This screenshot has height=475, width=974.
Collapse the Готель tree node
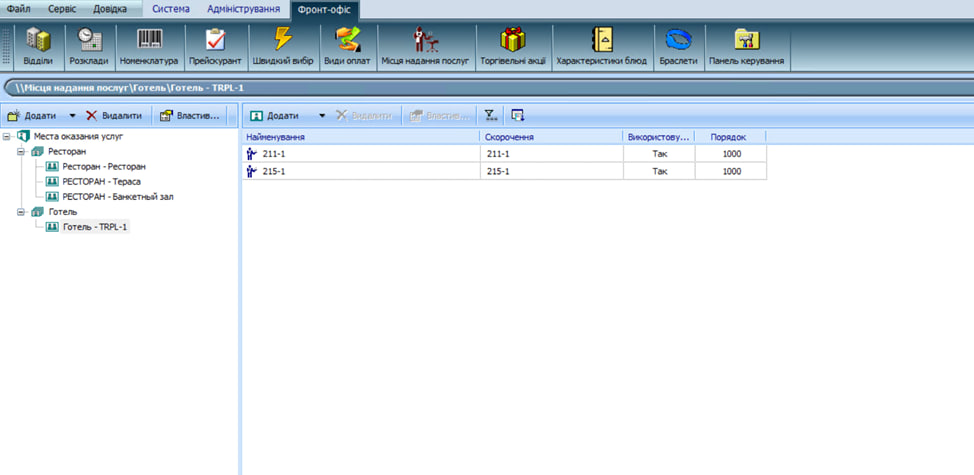pos(22,212)
